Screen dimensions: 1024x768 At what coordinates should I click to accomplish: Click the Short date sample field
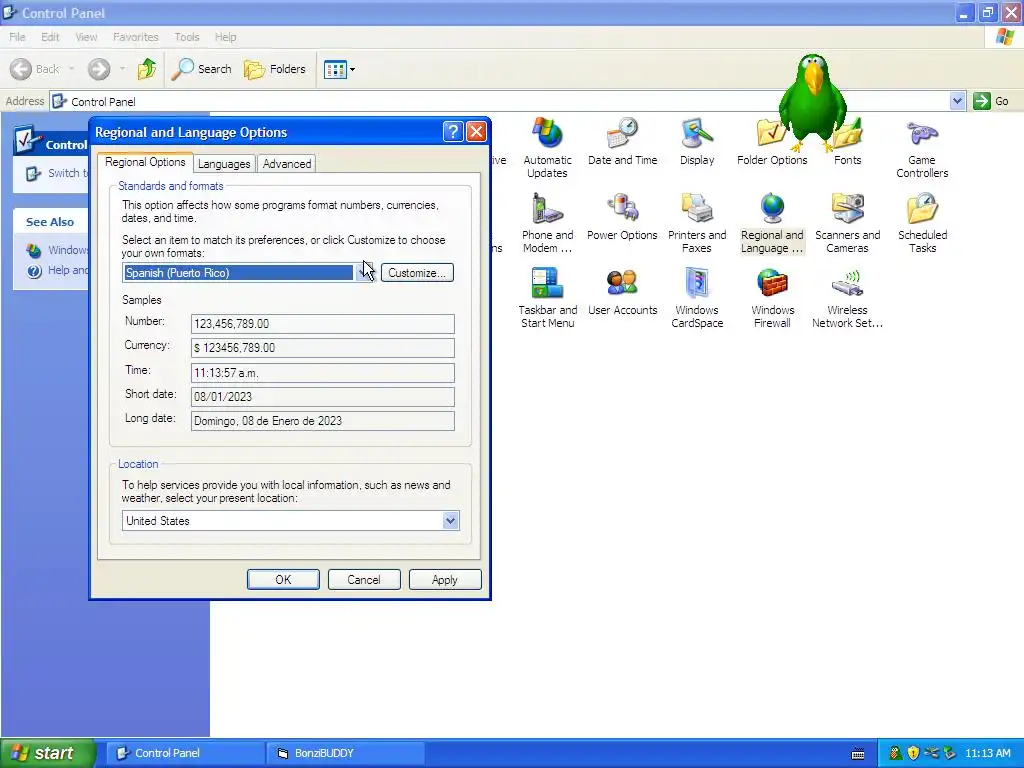(323, 397)
